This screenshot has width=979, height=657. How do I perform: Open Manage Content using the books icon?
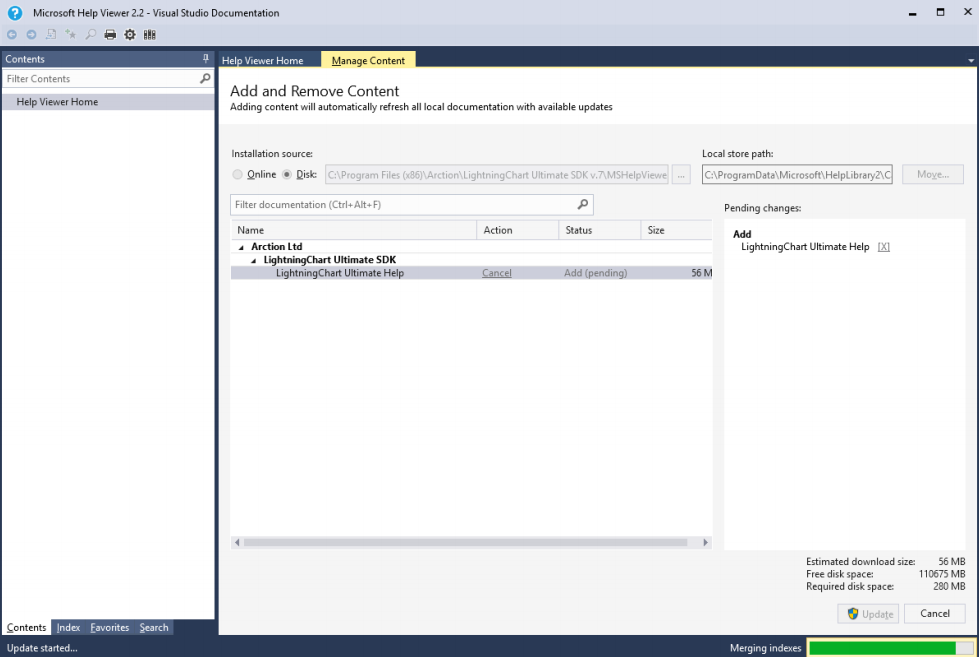point(149,34)
